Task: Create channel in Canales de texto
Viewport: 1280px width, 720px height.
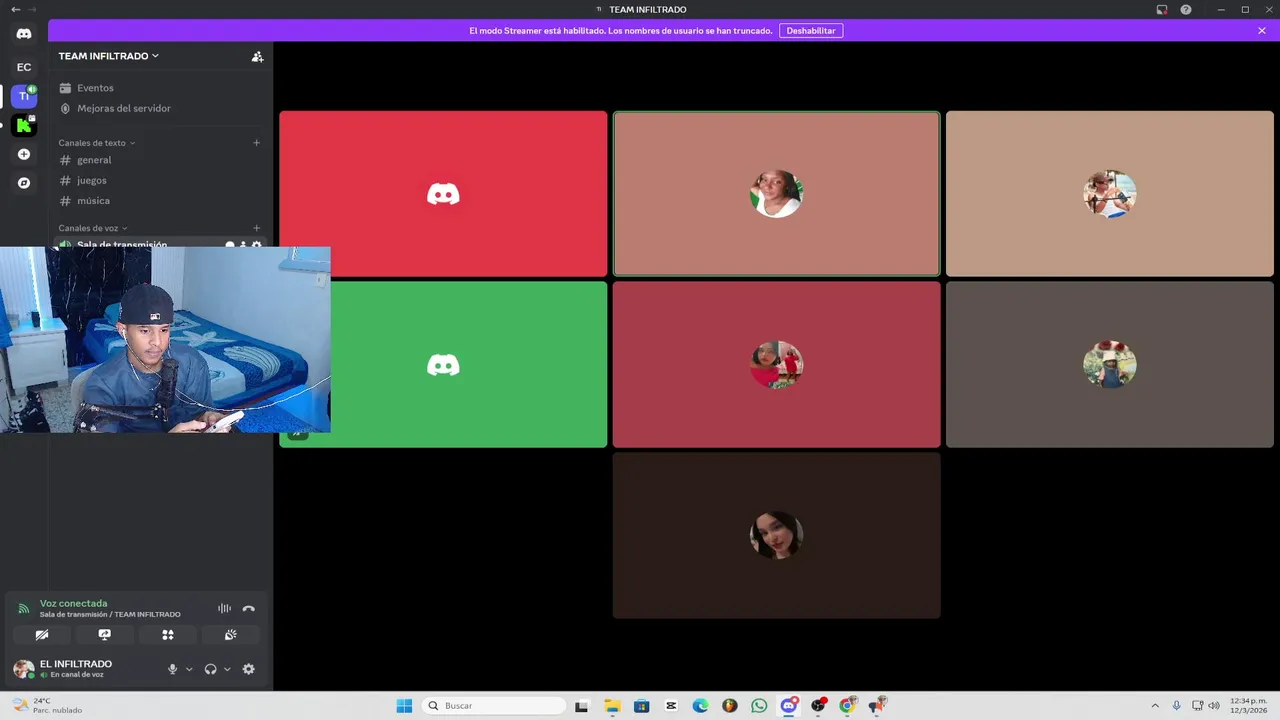Action: 256,143
